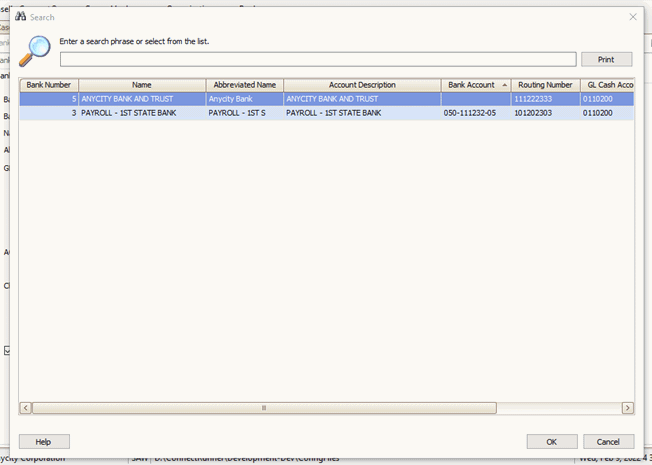This screenshot has width=652, height=465.
Task: Select the PAYROLL - 1ST STATE BANK row
Action: tap(142, 113)
